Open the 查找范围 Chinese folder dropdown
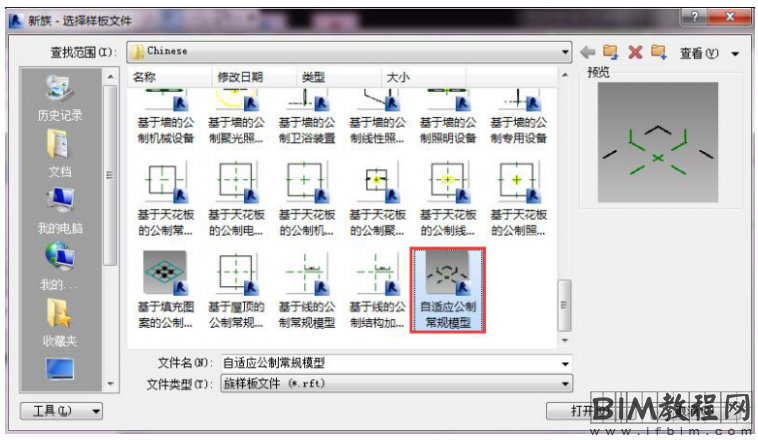 click(x=349, y=51)
